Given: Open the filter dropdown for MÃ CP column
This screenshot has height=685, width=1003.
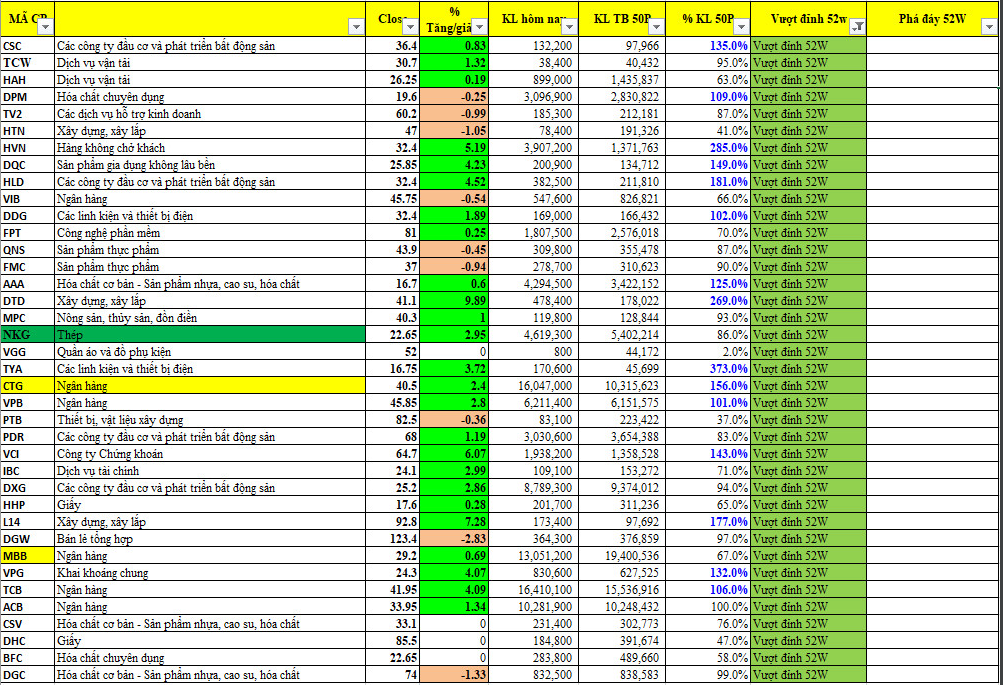Looking at the screenshot, I should pos(45,28).
